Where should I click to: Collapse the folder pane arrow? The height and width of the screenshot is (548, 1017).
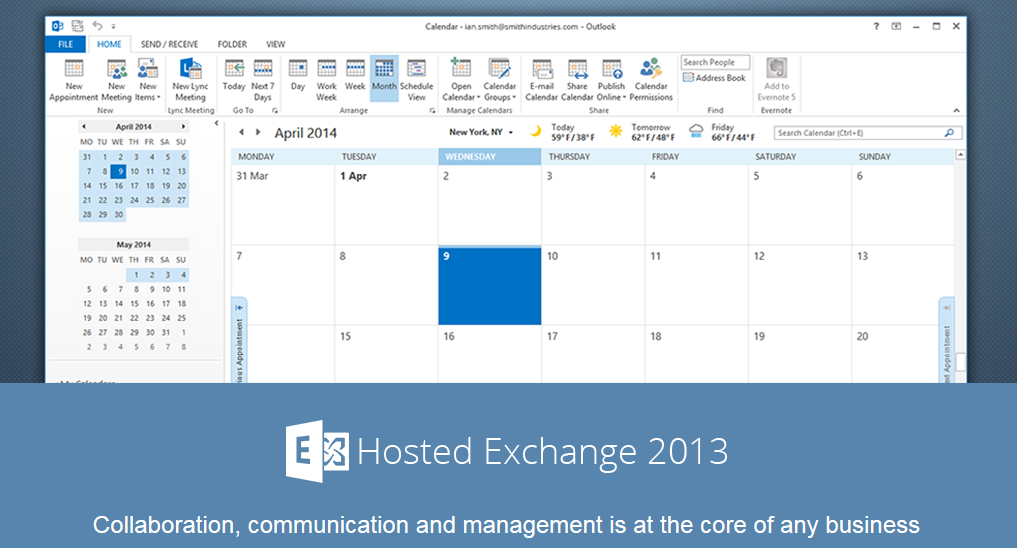[216, 123]
